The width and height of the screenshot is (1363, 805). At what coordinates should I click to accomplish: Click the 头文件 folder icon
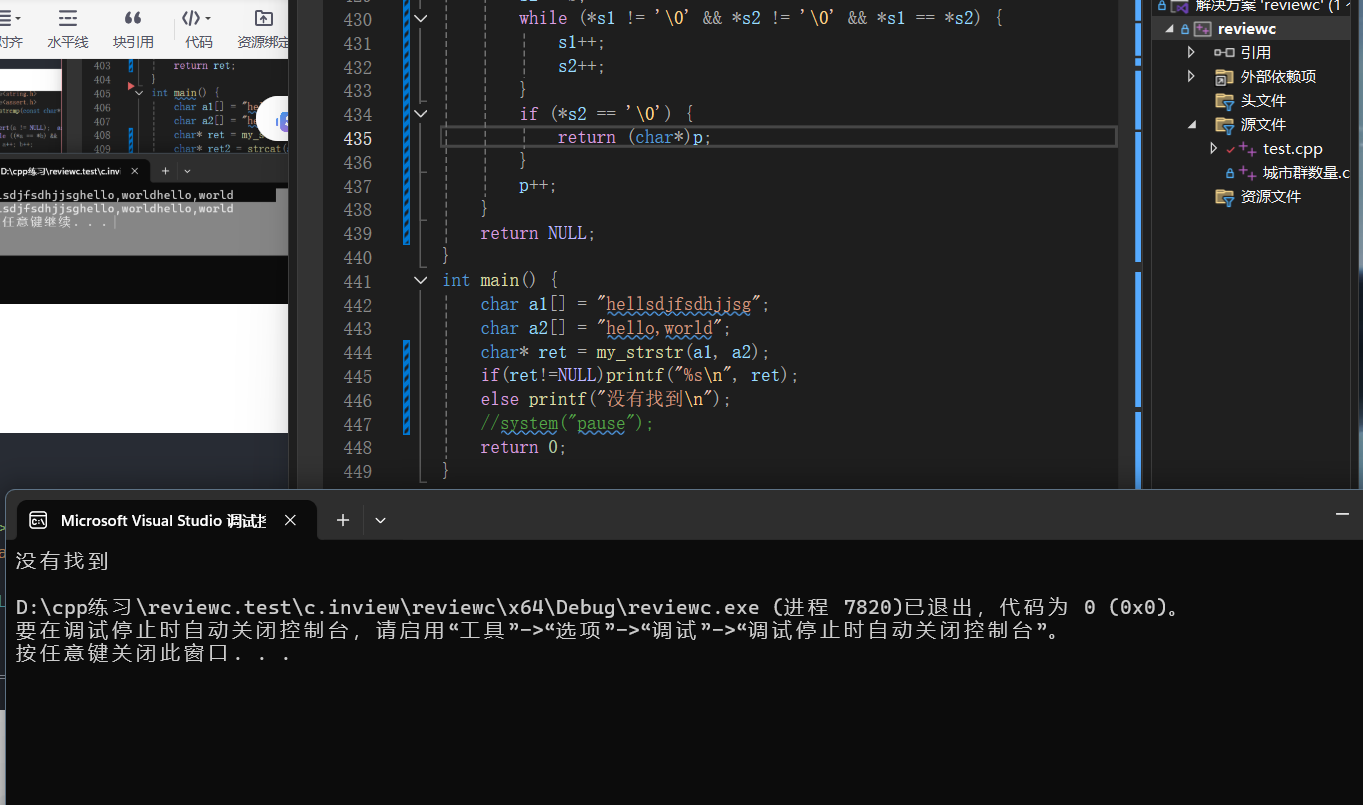coord(1224,101)
